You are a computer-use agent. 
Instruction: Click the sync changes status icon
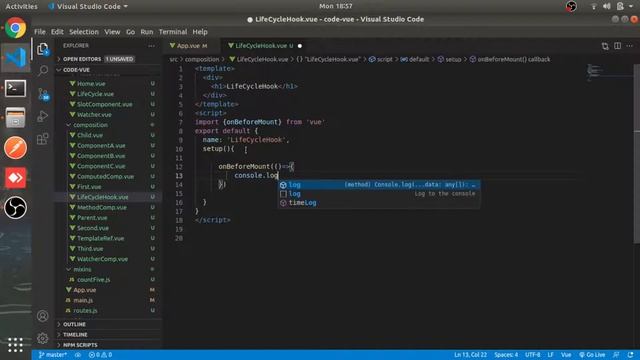(x=78, y=355)
